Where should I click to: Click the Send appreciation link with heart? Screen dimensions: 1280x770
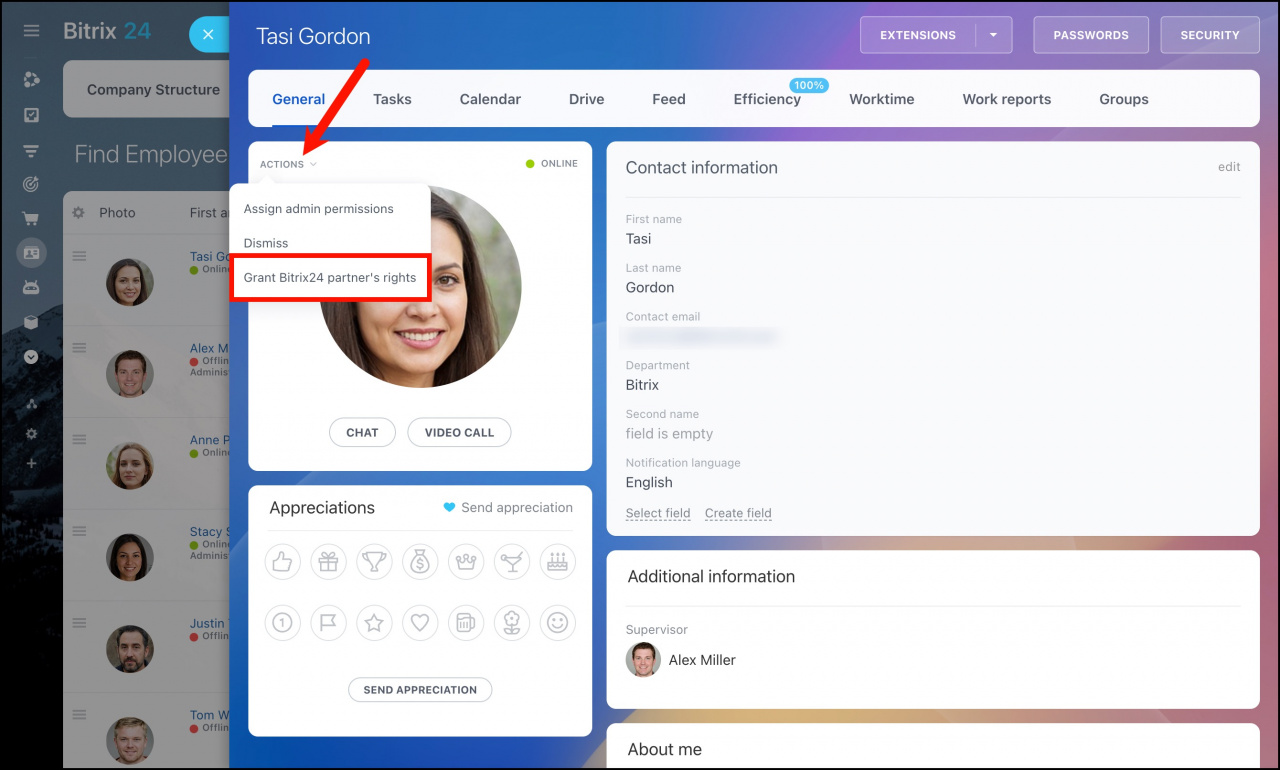tap(508, 507)
